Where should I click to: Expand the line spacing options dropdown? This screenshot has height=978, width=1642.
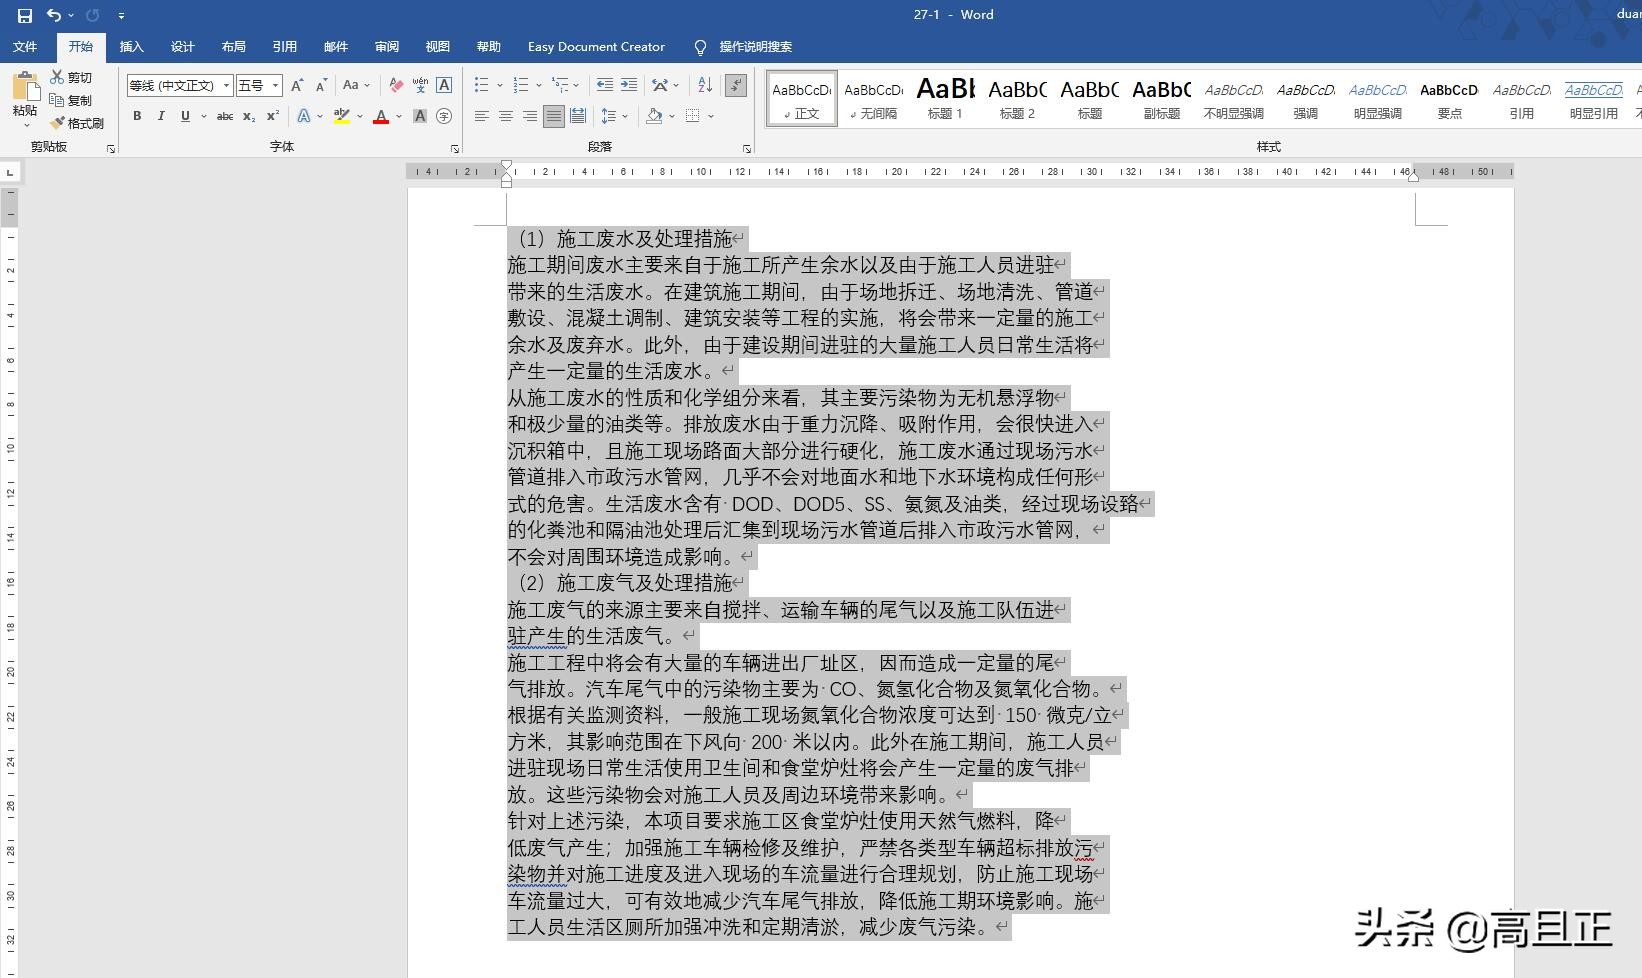tap(624, 116)
